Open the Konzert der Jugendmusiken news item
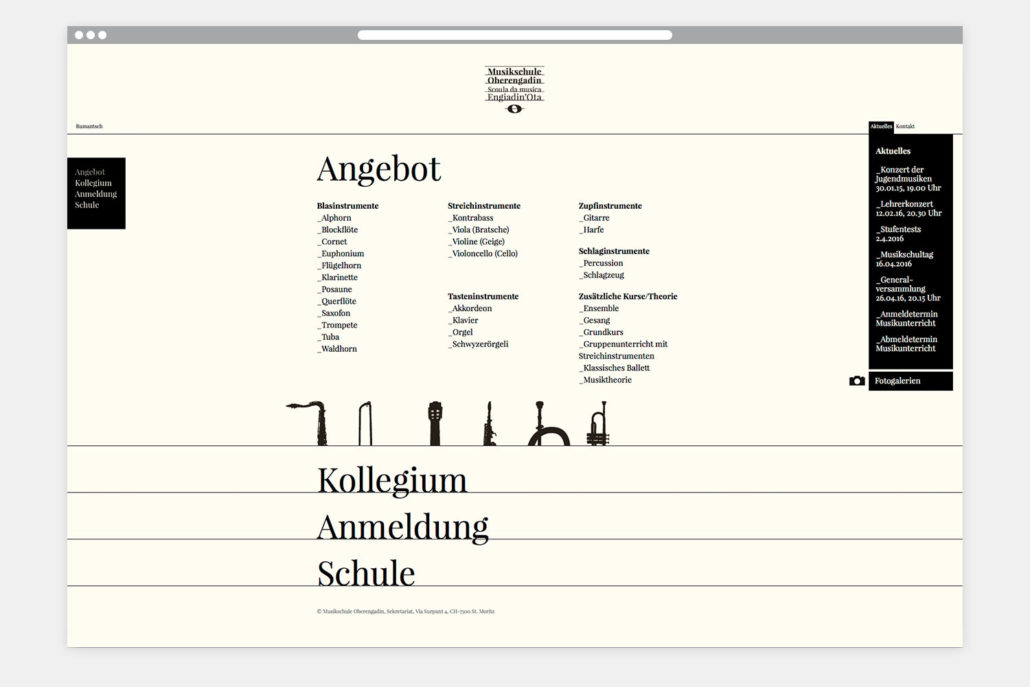Viewport: 1030px width, 687px height. point(908,179)
